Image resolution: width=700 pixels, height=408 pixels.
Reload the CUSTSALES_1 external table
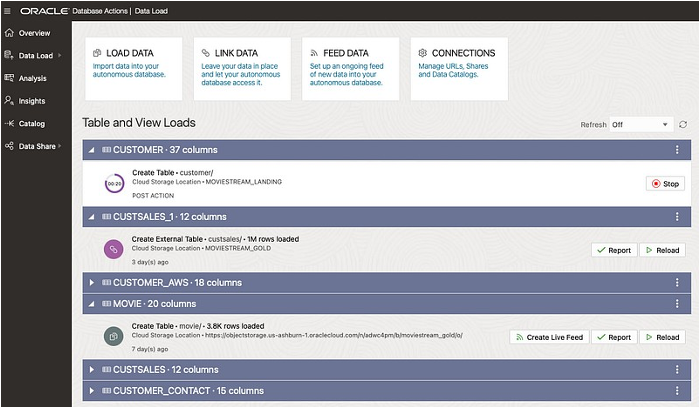662,250
